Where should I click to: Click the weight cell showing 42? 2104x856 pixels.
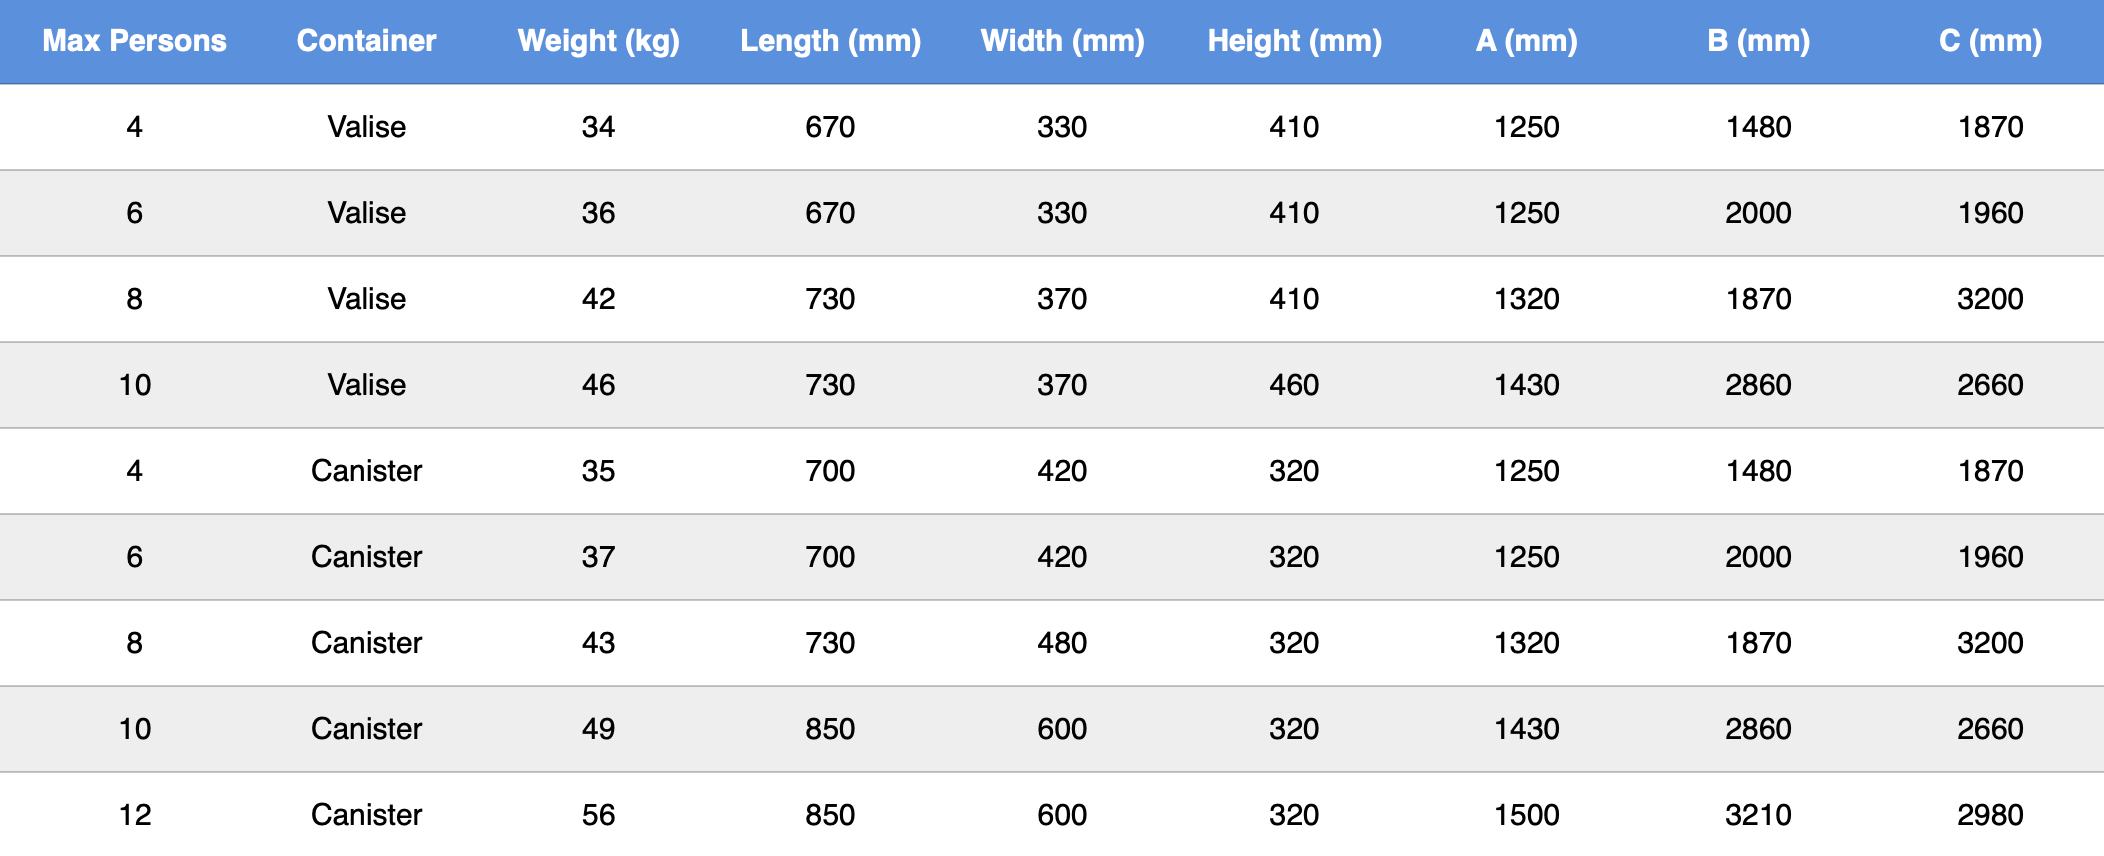point(598,299)
